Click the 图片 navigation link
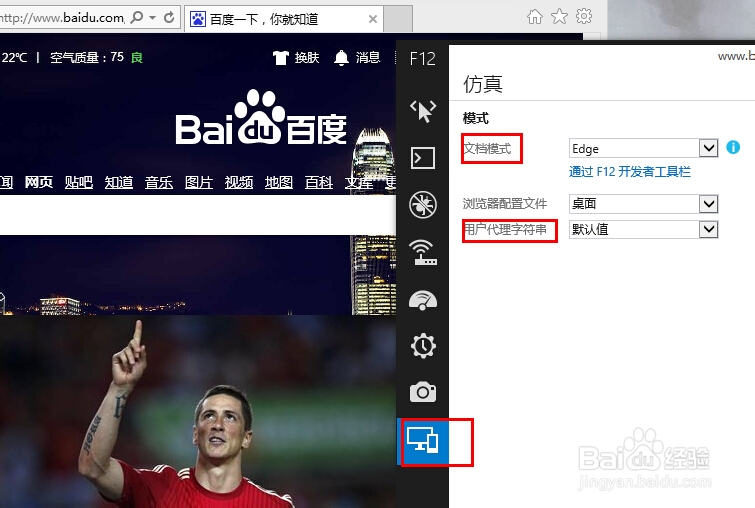755x508 pixels. point(199,182)
